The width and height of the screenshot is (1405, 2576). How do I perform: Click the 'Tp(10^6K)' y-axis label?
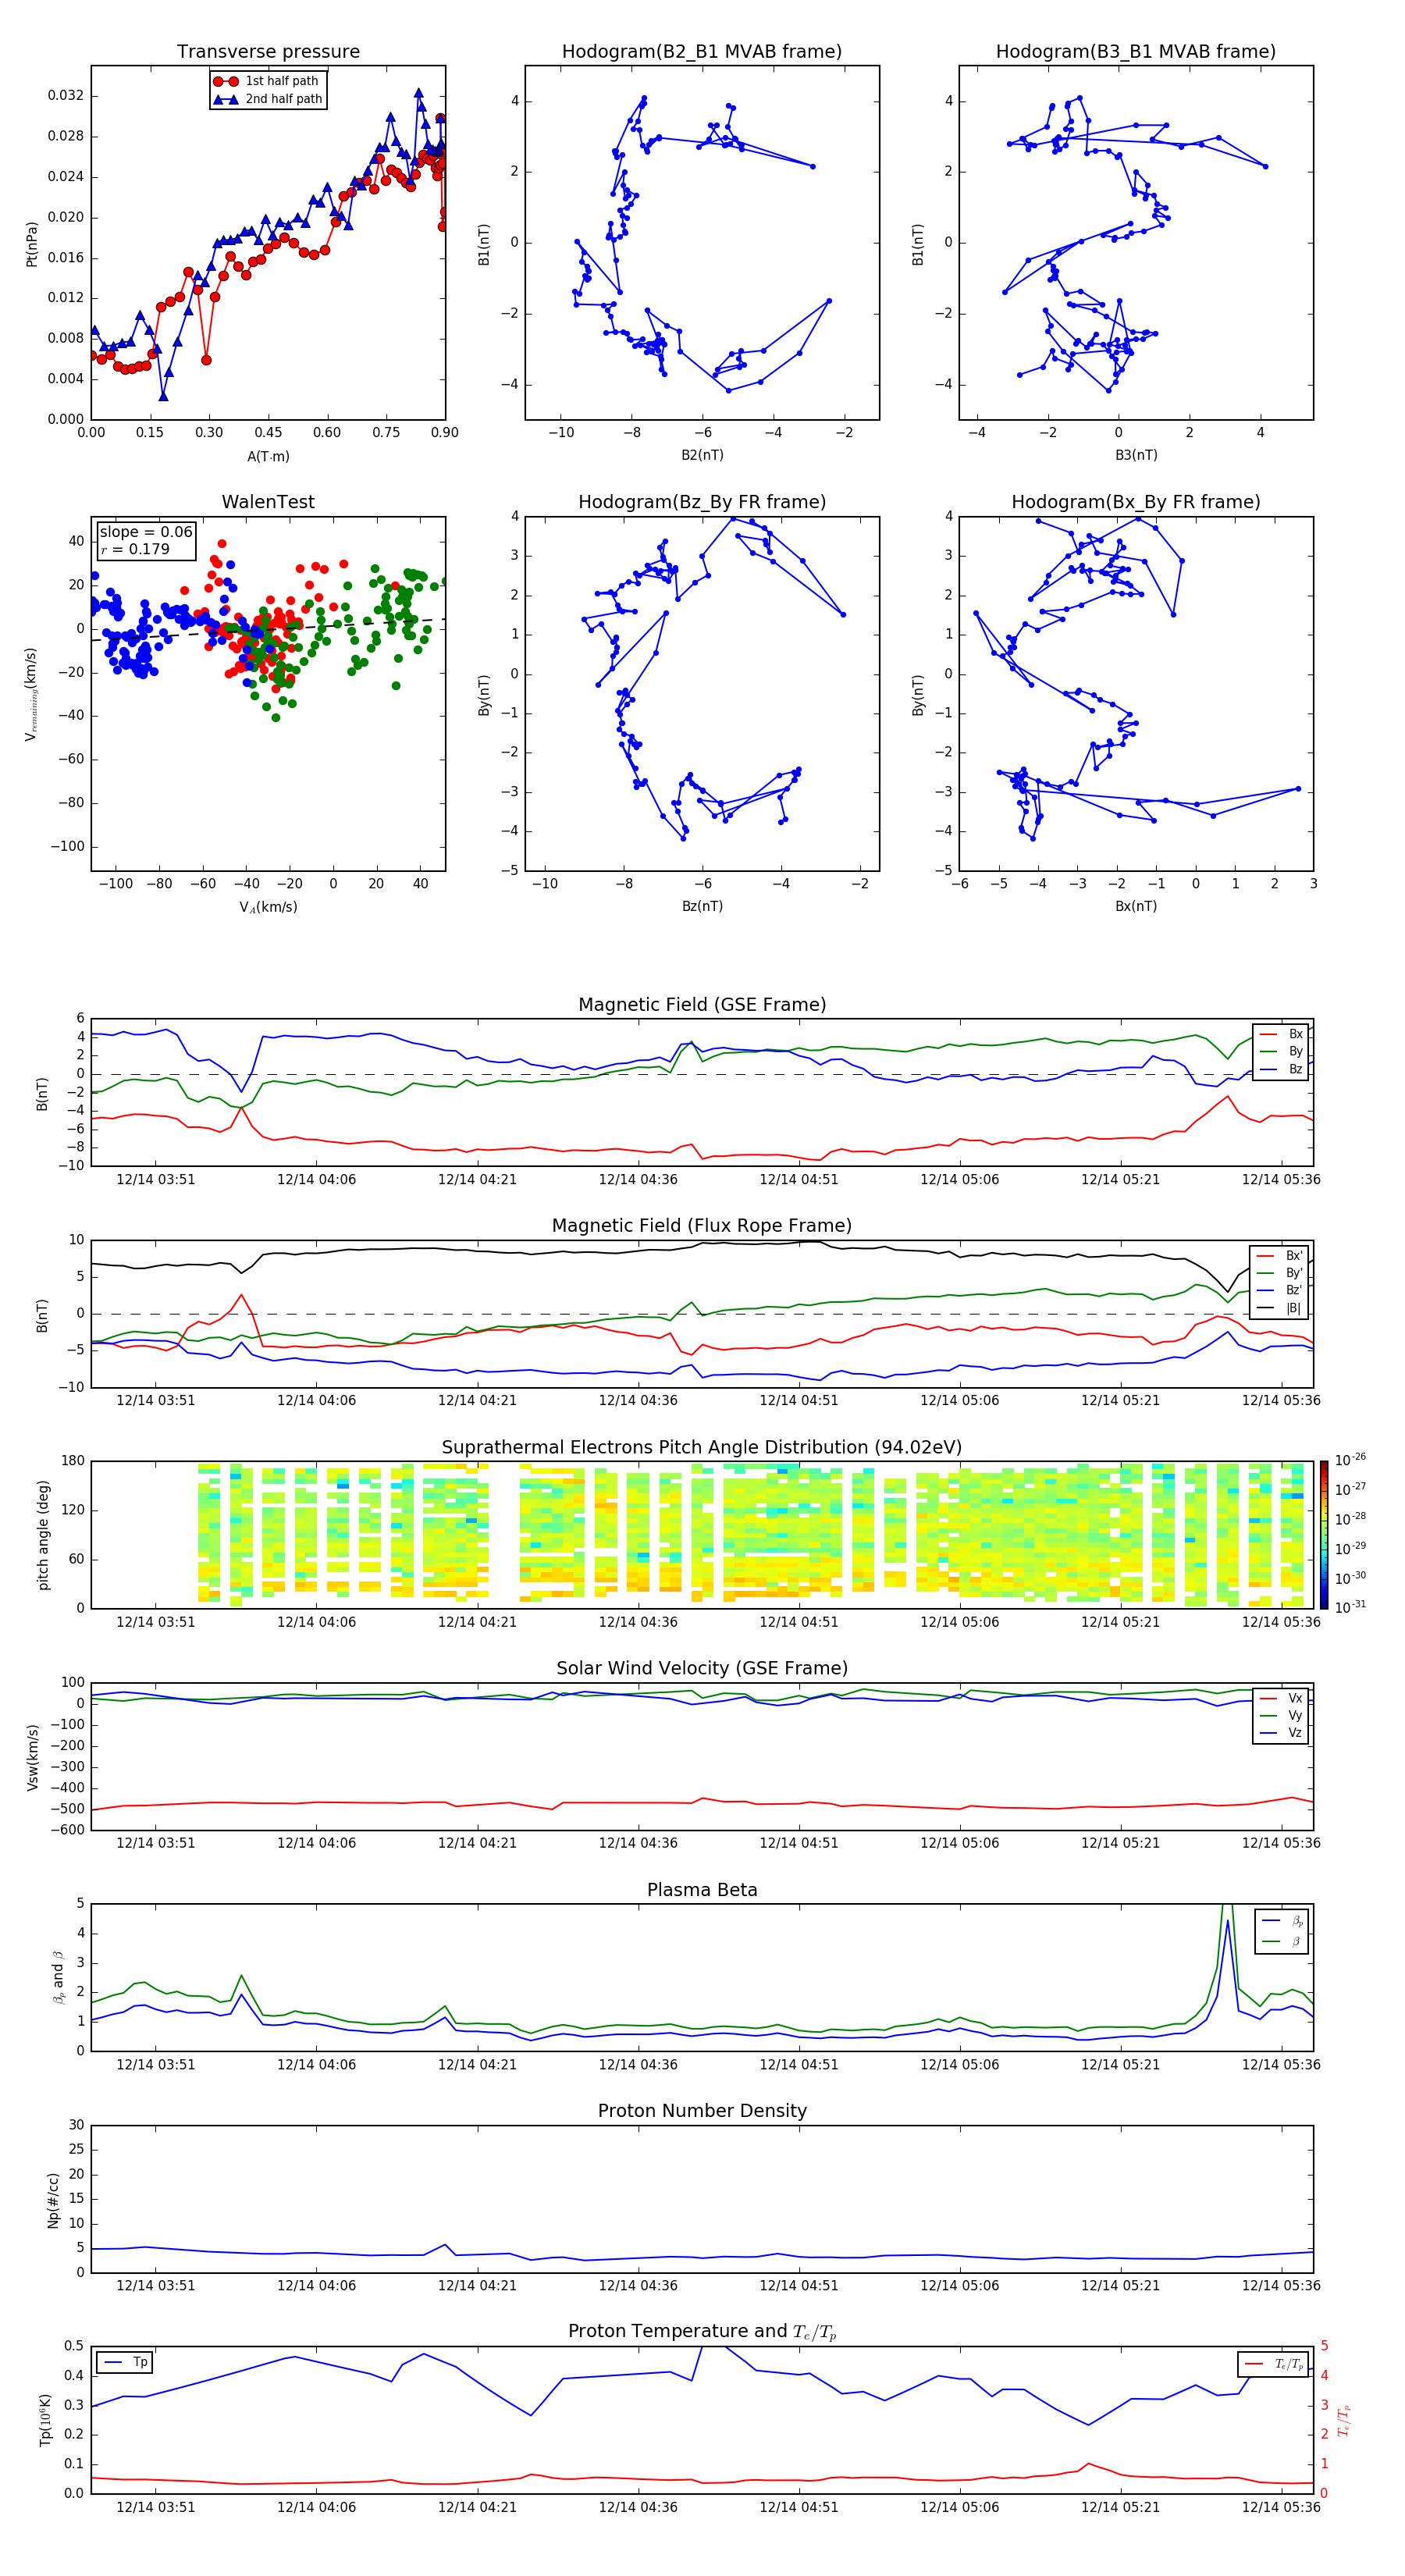point(45,2420)
